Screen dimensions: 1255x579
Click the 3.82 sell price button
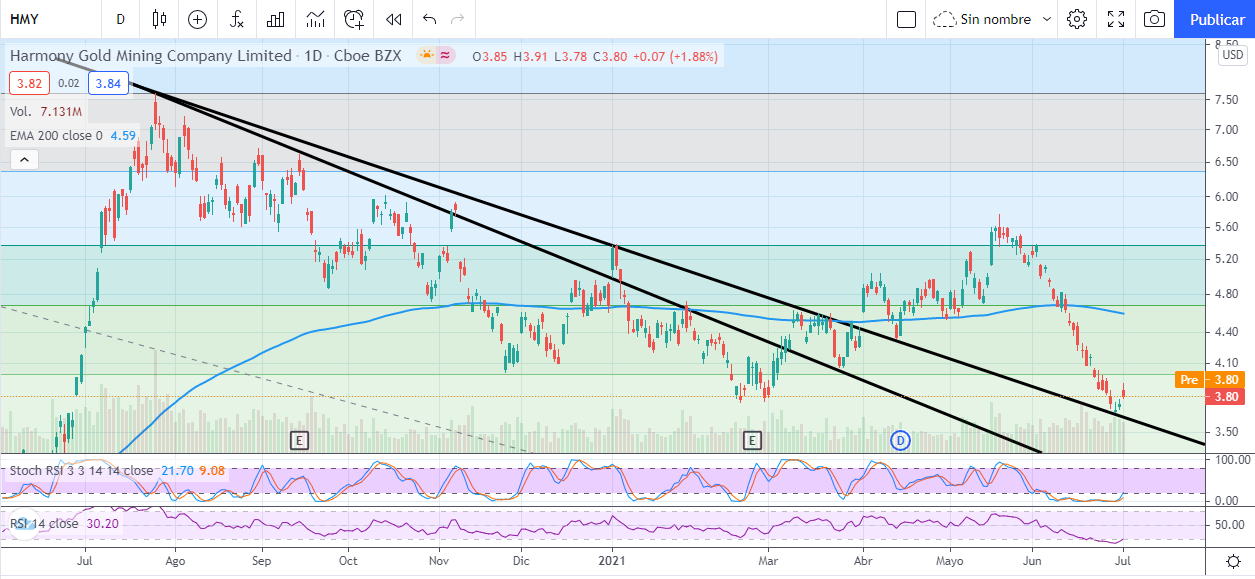pos(28,84)
